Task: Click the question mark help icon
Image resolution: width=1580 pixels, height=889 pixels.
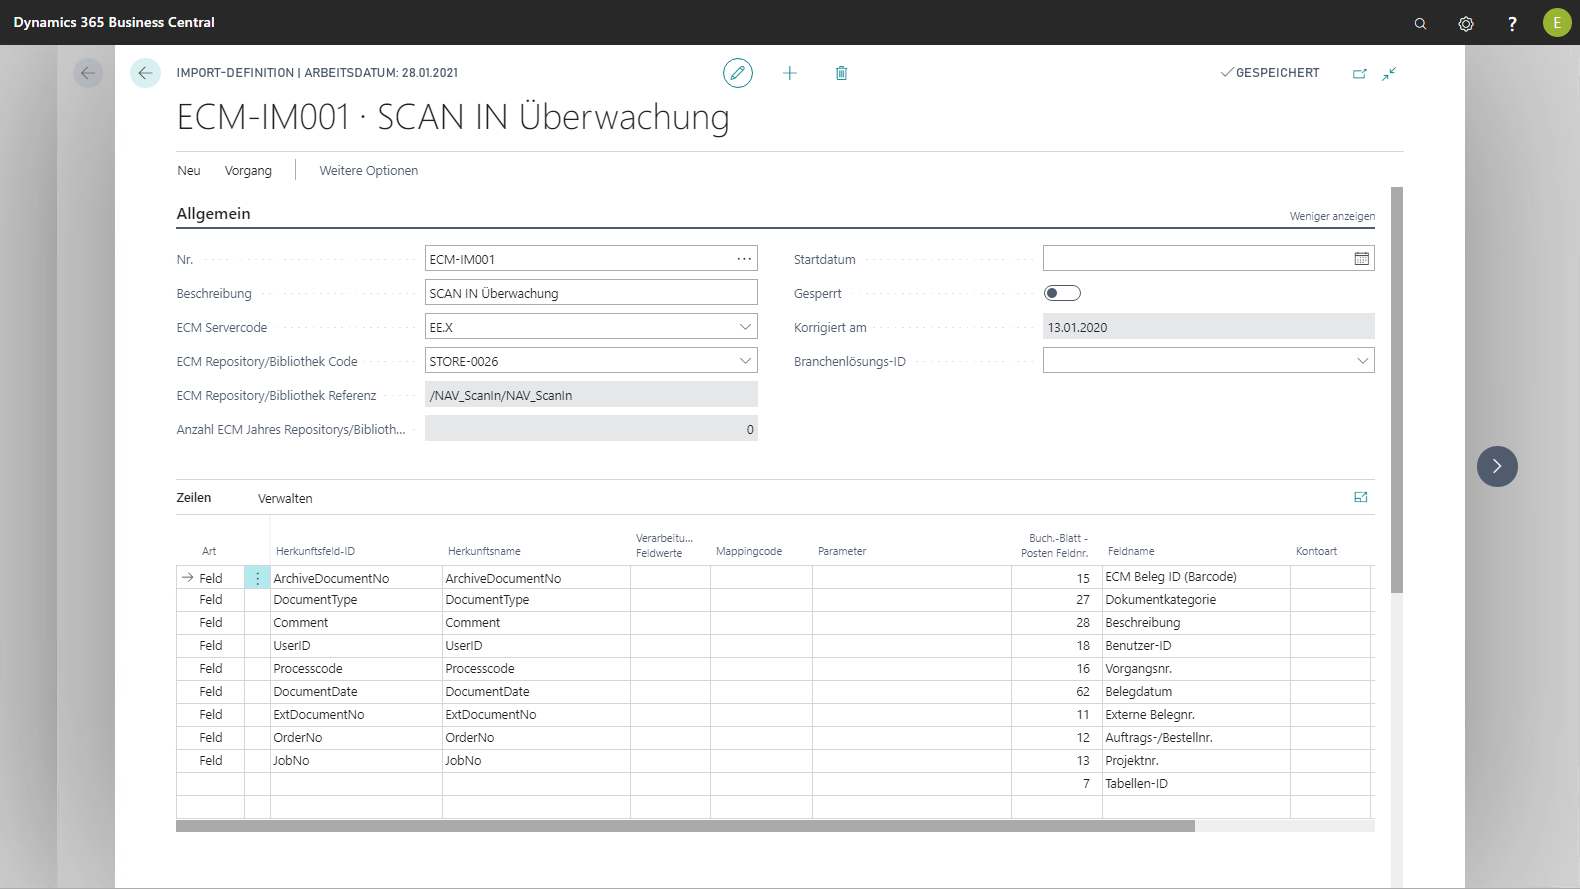Action: coord(1512,23)
